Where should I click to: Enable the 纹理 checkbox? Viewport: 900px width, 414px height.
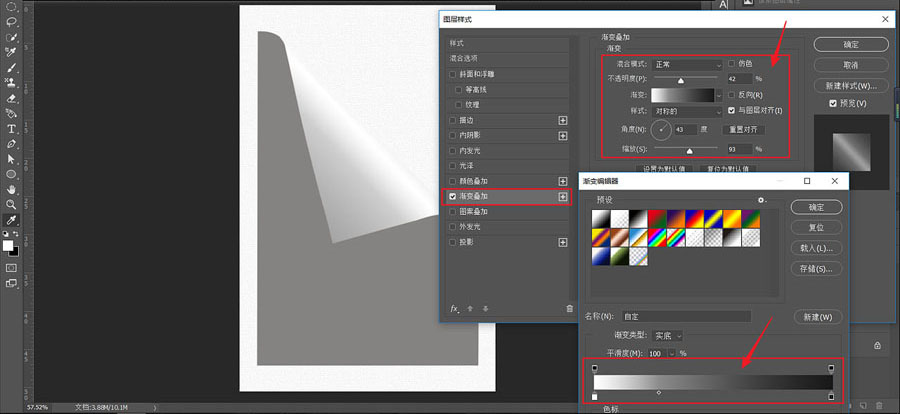click(459, 105)
